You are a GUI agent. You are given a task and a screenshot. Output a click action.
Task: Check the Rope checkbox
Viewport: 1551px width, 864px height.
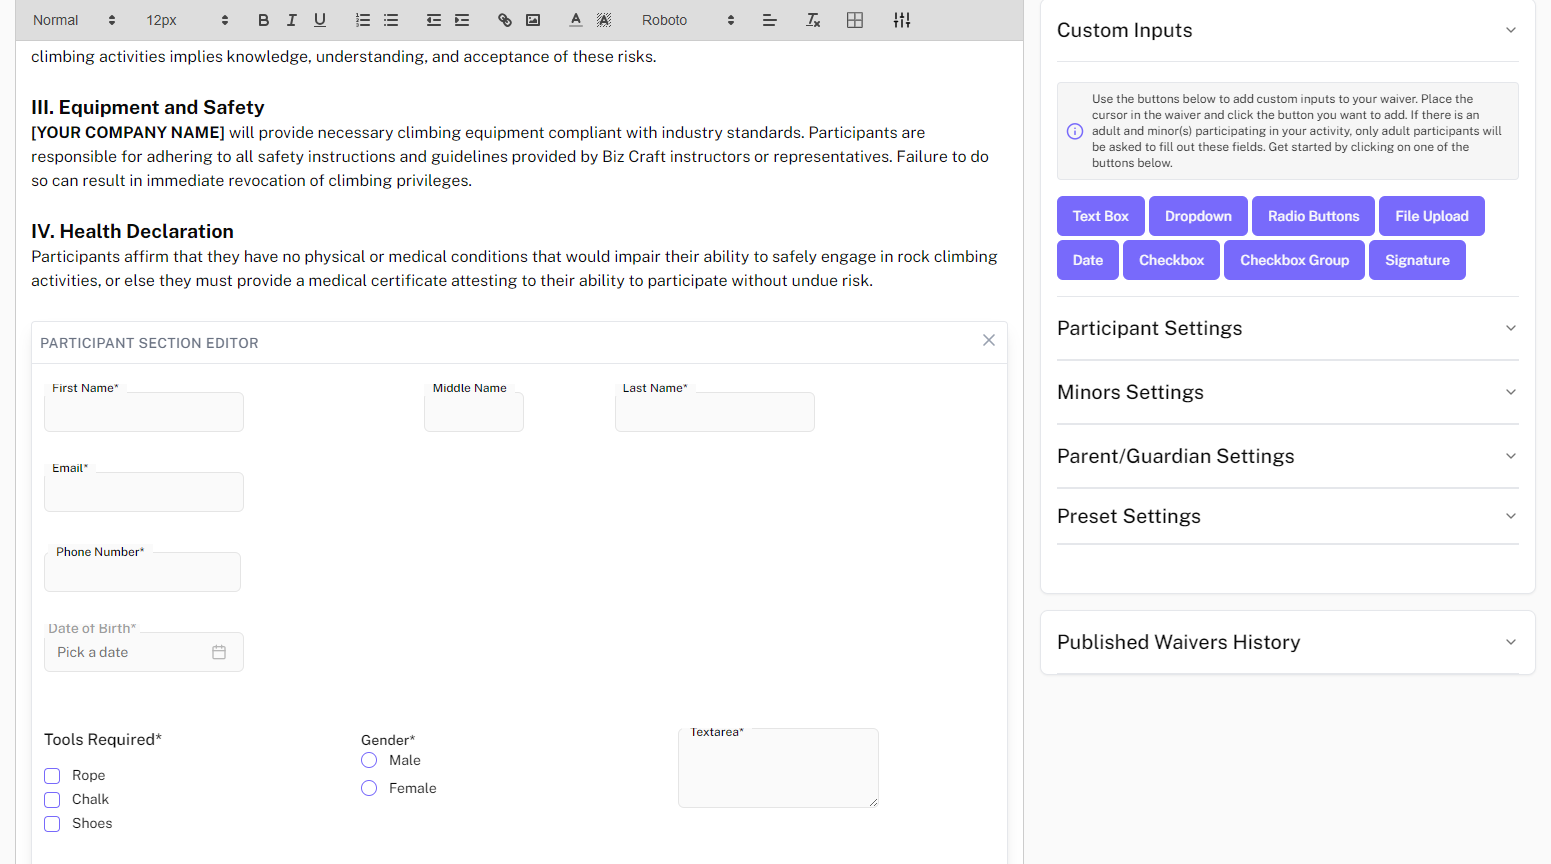point(52,776)
